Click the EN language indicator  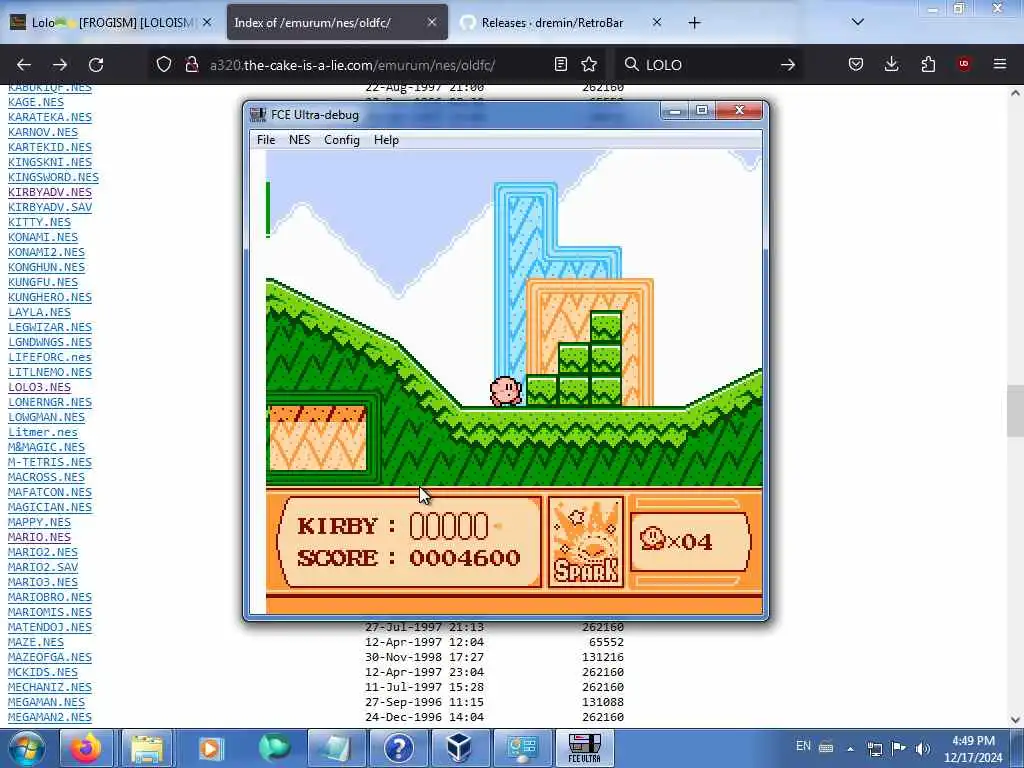[x=803, y=746]
